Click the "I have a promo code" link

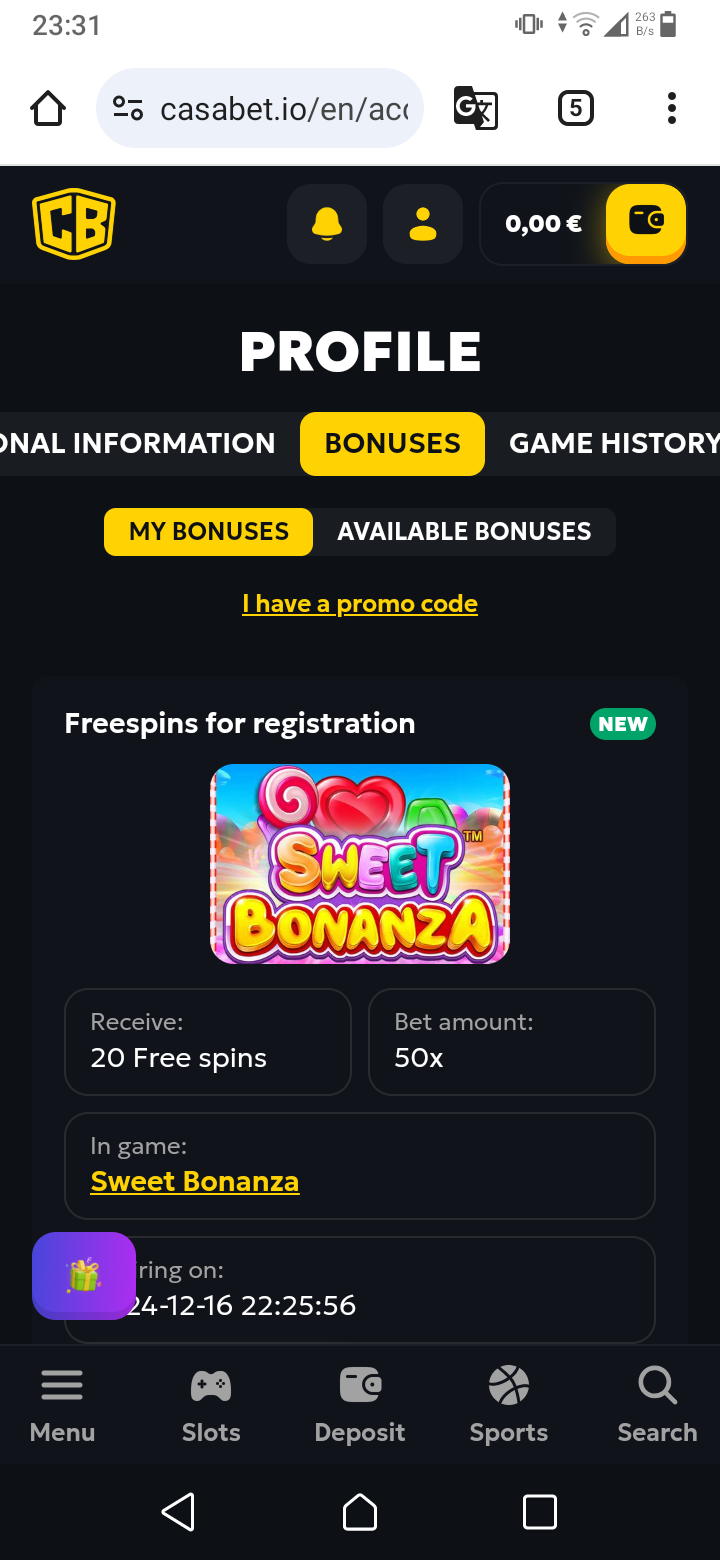click(360, 604)
